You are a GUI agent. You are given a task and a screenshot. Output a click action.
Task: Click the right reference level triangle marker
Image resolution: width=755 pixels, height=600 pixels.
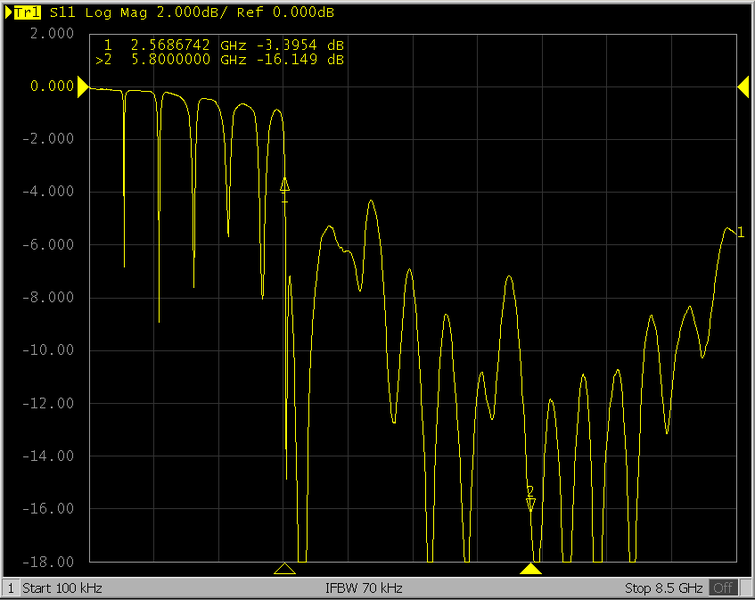744,87
